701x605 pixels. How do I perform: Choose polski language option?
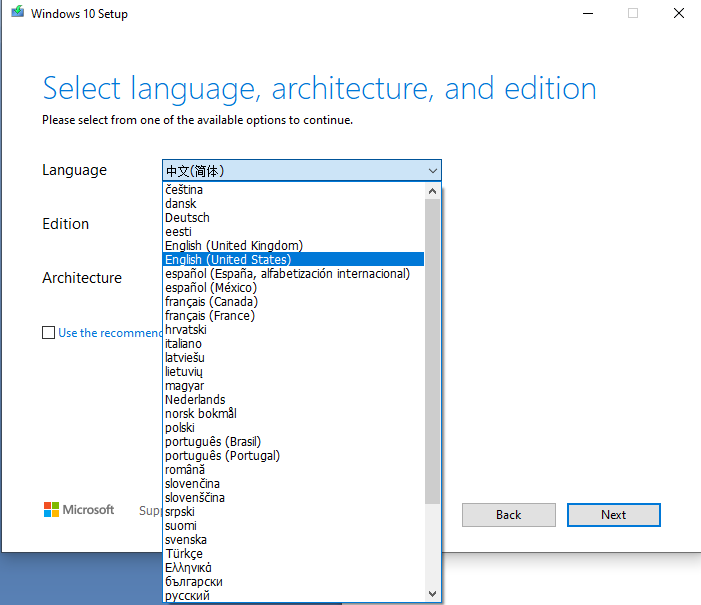click(x=293, y=427)
